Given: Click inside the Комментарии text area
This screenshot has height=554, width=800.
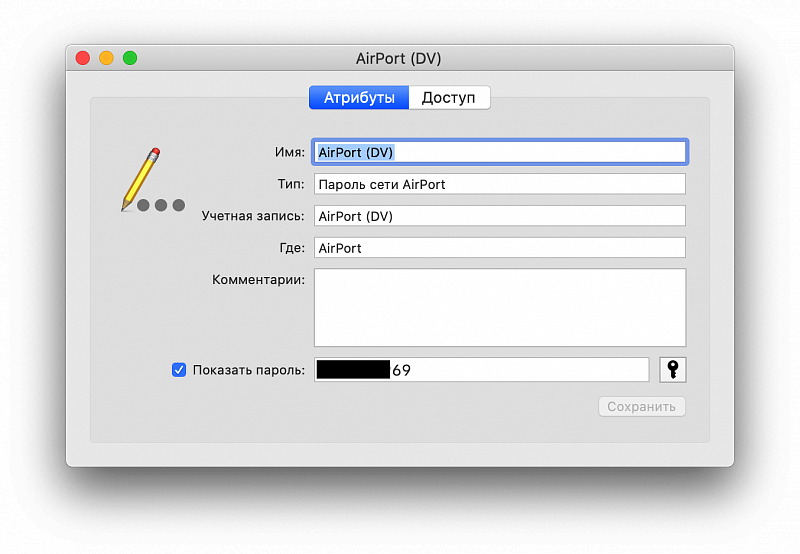Looking at the screenshot, I should coord(499,308).
